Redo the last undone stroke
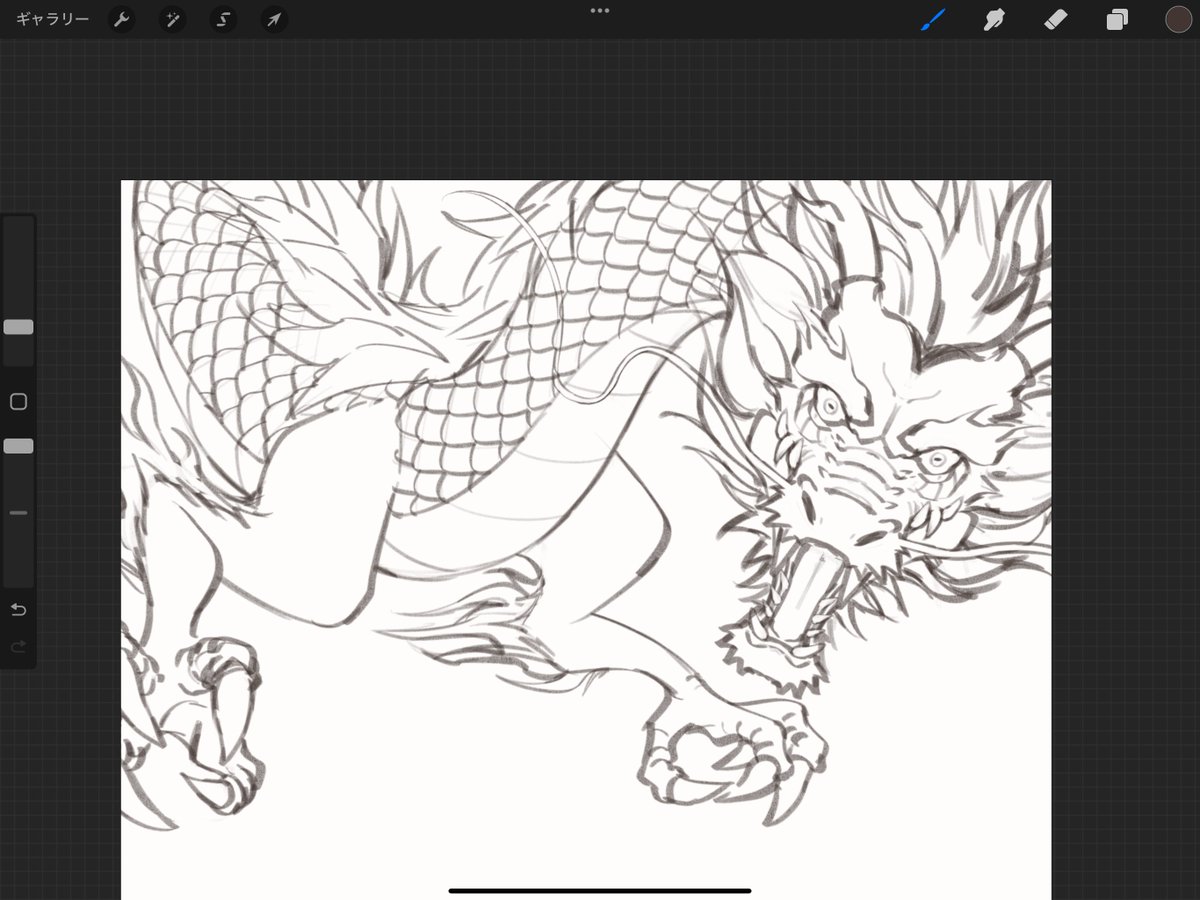The height and width of the screenshot is (900, 1200). click(x=18, y=647)
